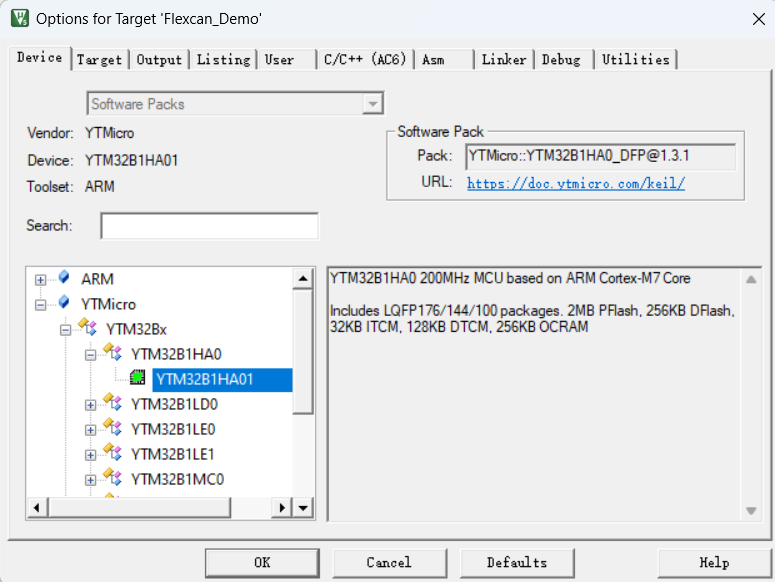Click device tree scroll left arrow

pyautogui.click(x=37, y=507)
